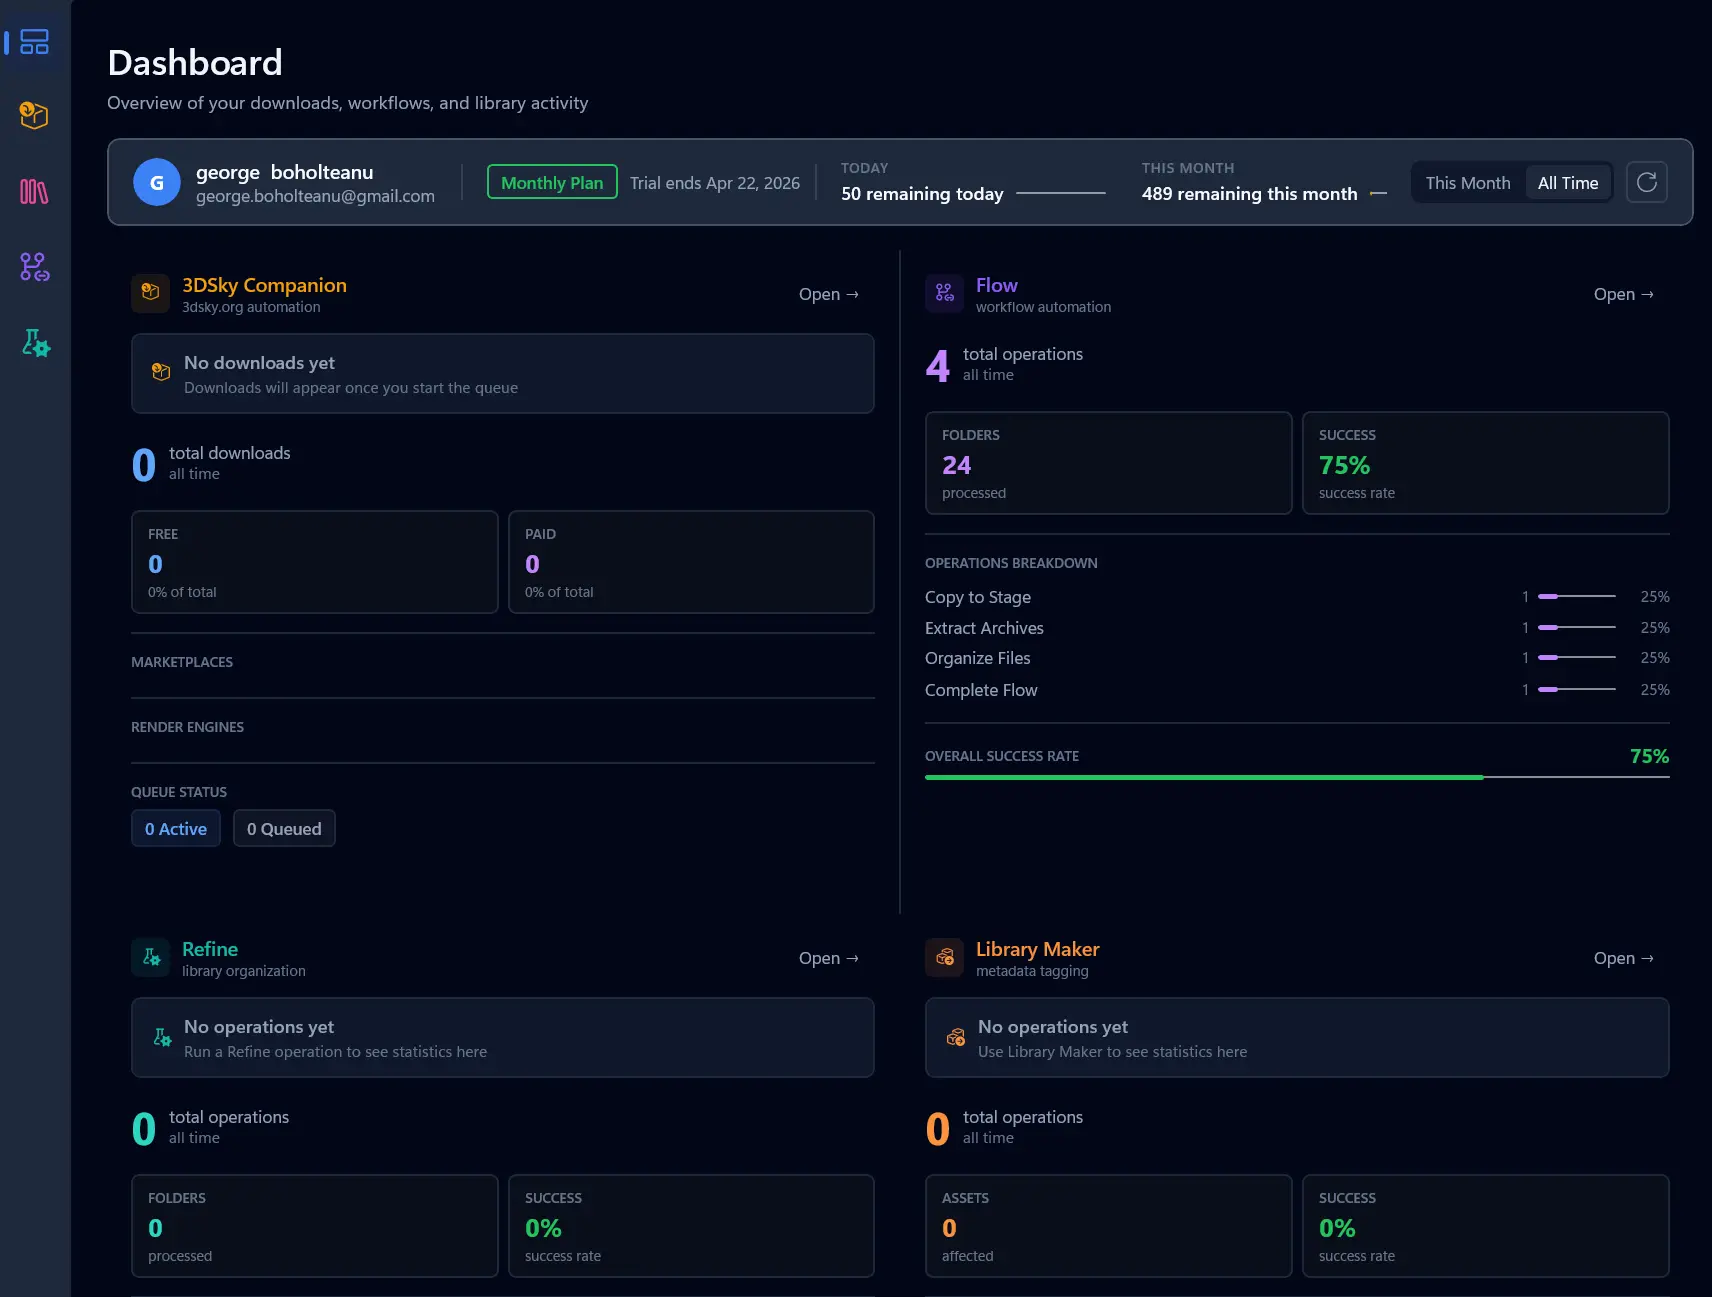The image size is (1712, 1297).
Task: Click the icon in Refine's No operations yet box
Action: pyautogui.click(x=161, y=1037)
